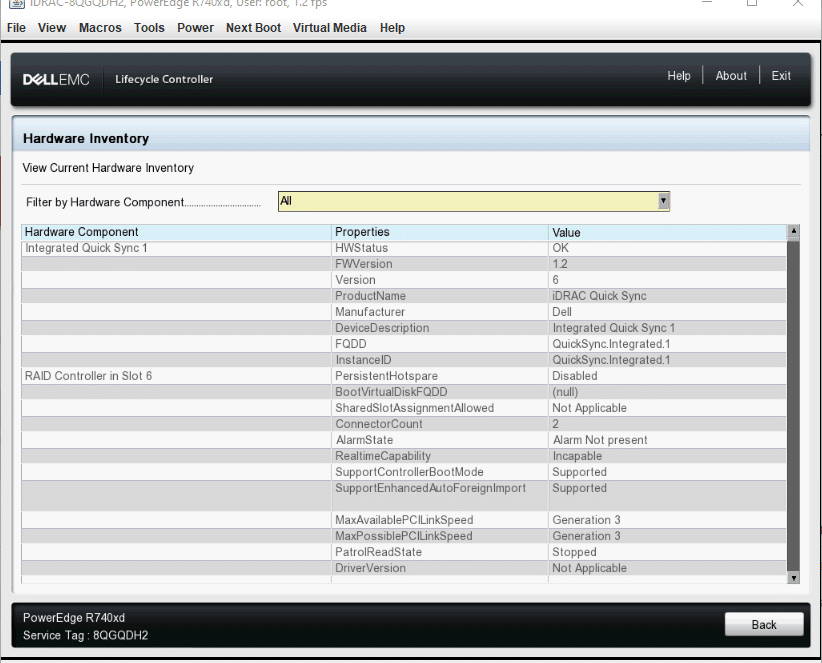
Task: Select the RAID Controller in Slot 6 component
Action: [89, 376]
